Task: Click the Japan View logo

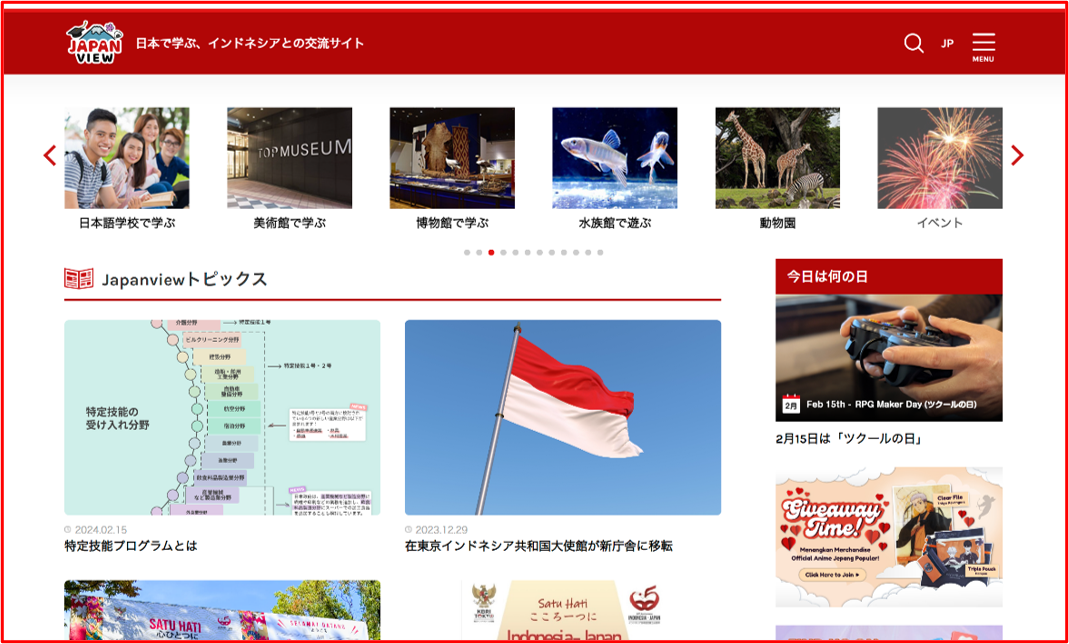Action: coord(95,42)
